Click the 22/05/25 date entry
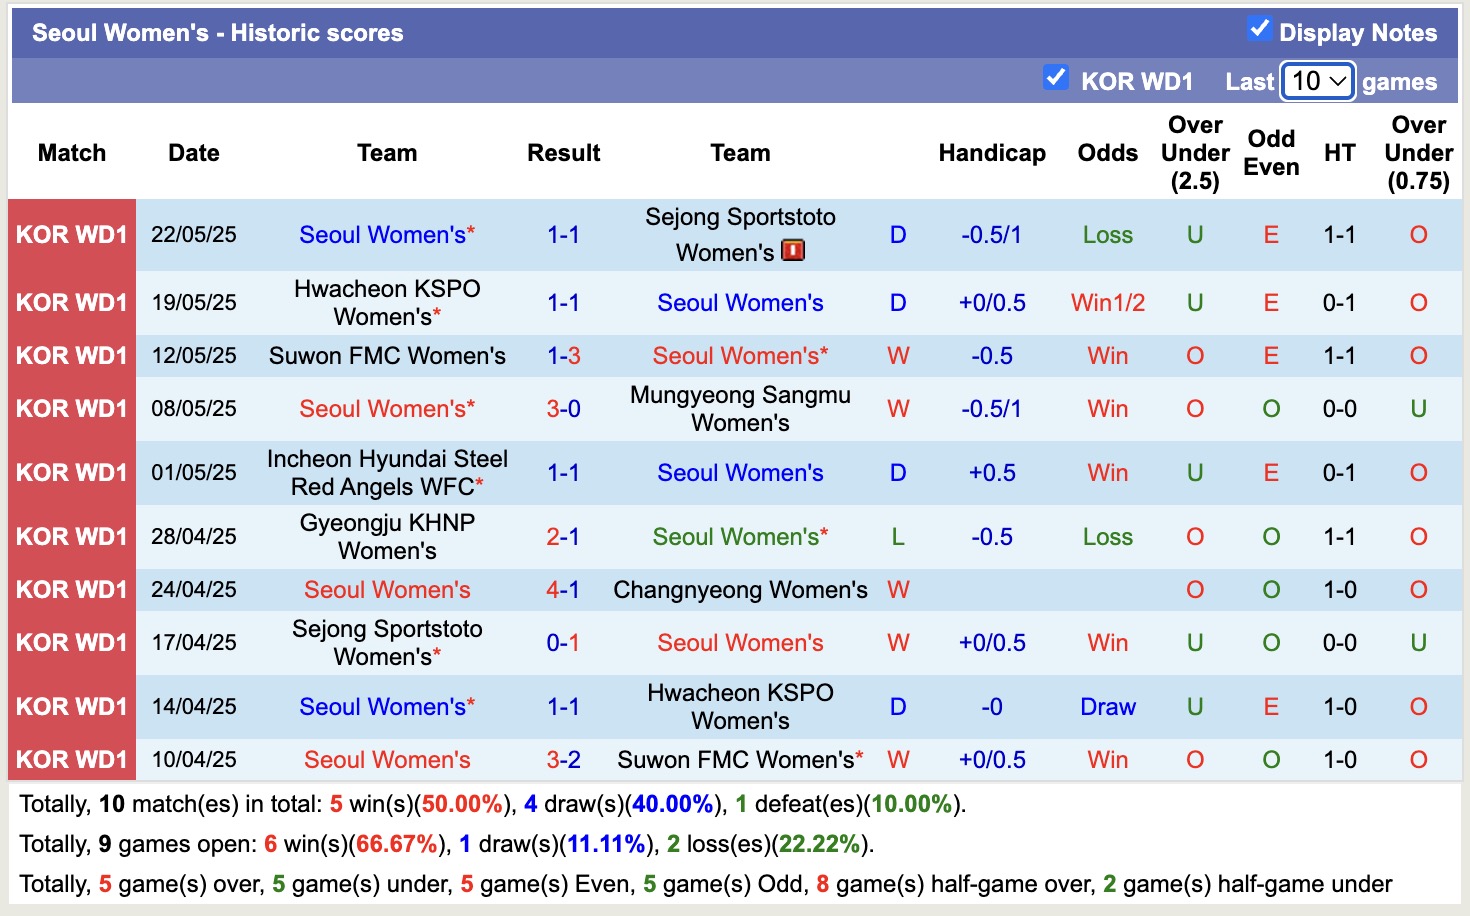 (193, 235)
